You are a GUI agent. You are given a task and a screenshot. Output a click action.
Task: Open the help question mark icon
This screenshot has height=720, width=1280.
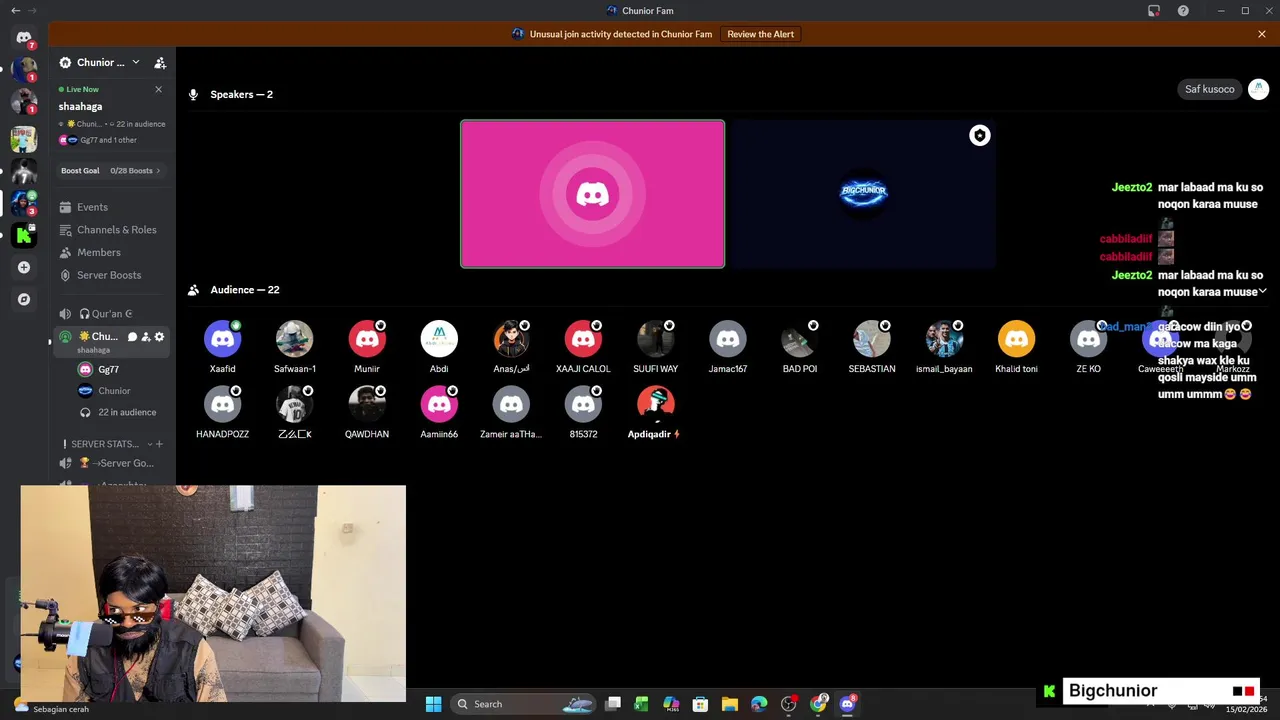(x=1183, y=11)
